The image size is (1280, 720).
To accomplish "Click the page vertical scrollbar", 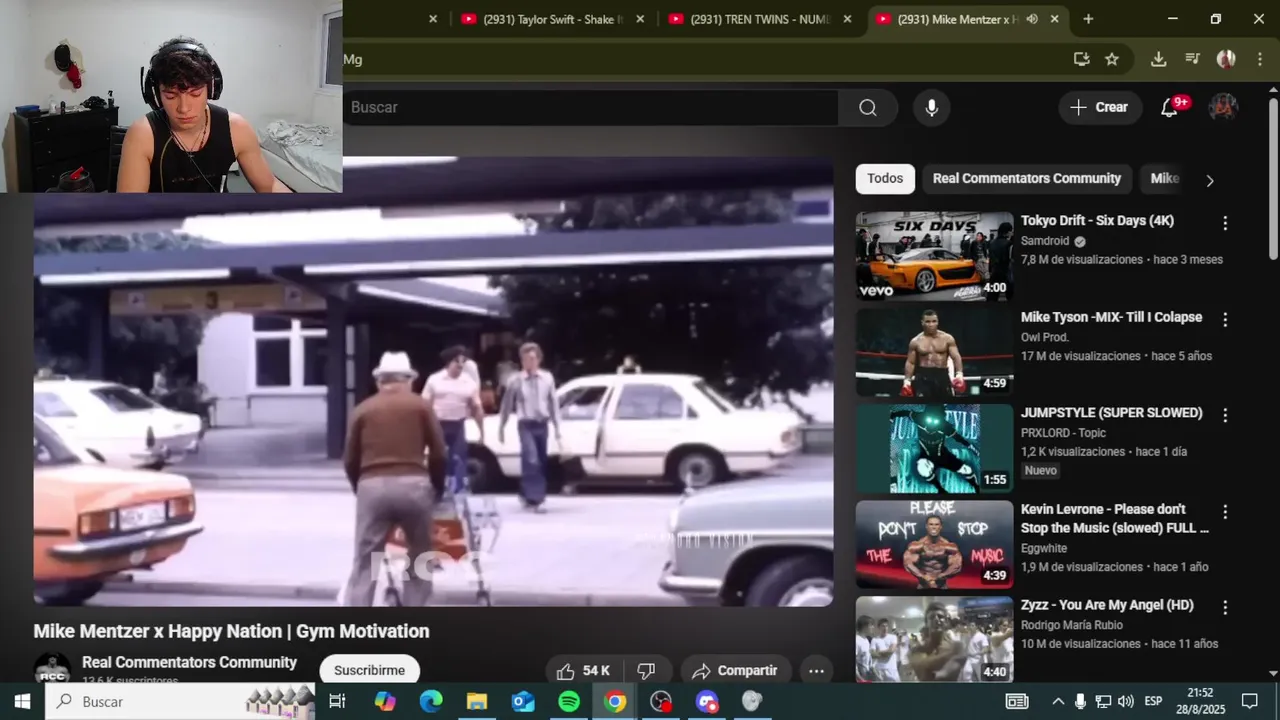I will (1273, 180).
